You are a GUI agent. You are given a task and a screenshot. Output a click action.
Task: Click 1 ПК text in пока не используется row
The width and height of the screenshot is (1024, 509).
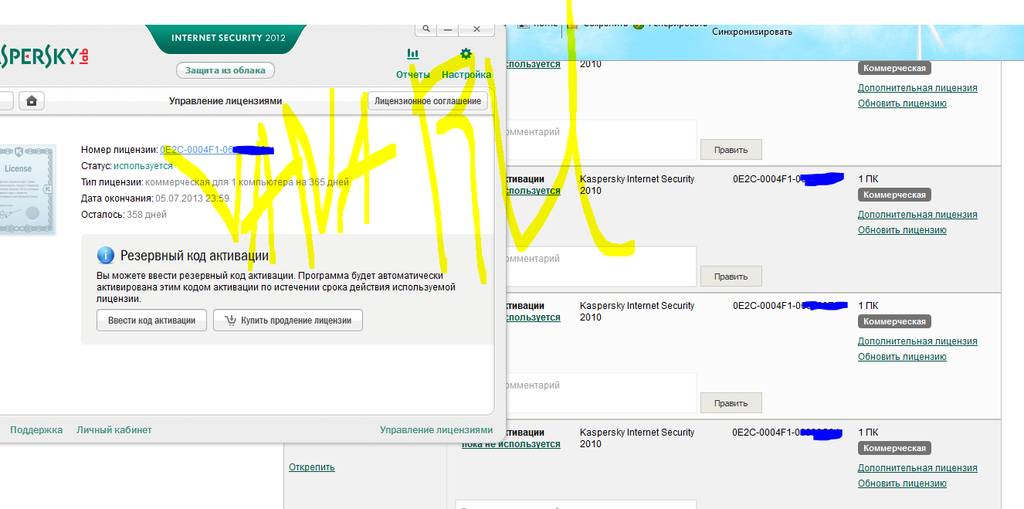[869, 433]
